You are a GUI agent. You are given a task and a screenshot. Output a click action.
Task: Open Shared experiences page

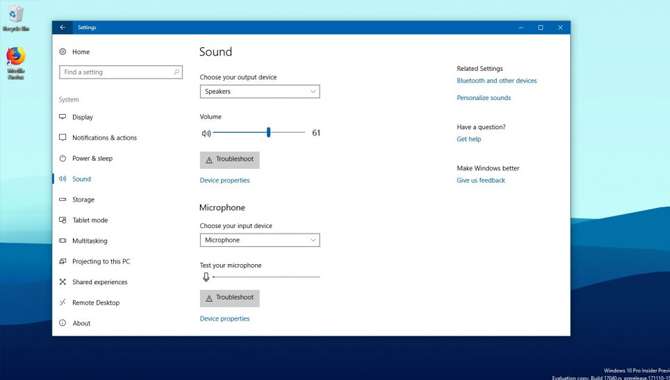pos(100,282)
